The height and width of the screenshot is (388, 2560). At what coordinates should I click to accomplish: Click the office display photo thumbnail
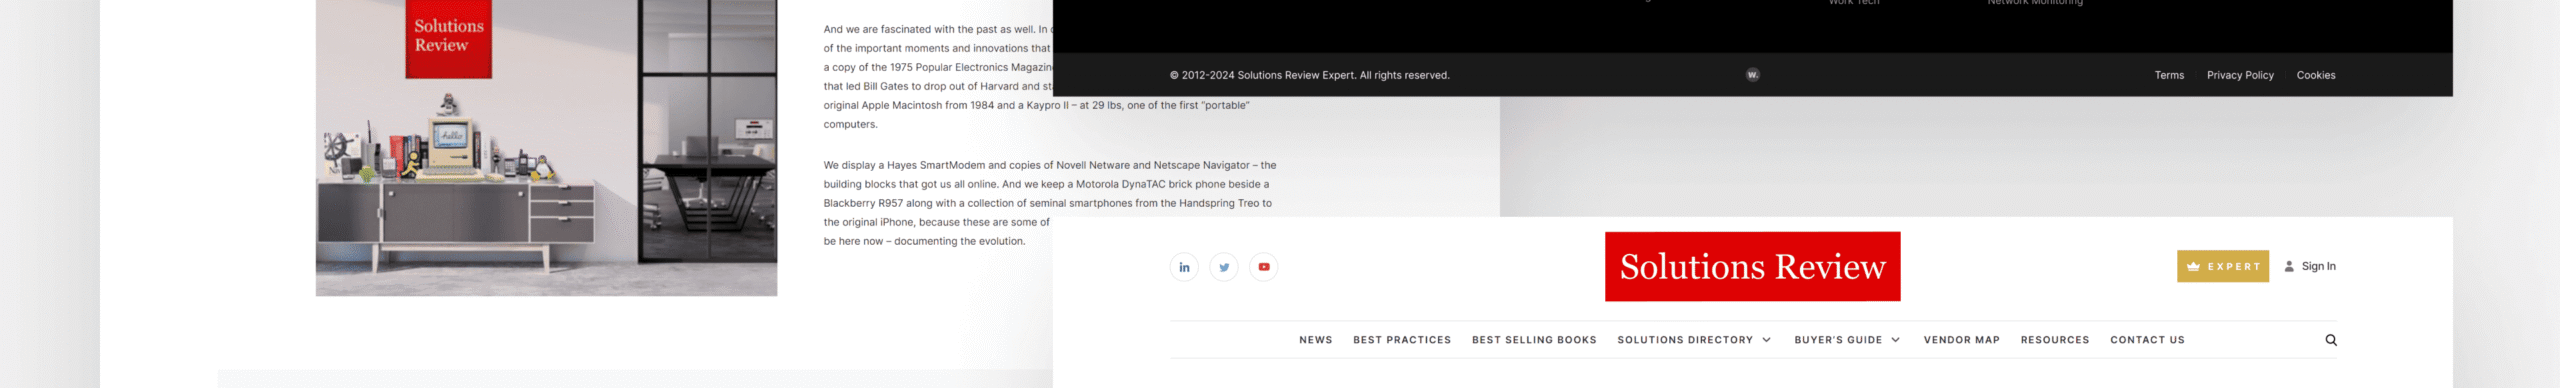click(x=546, y=147)
